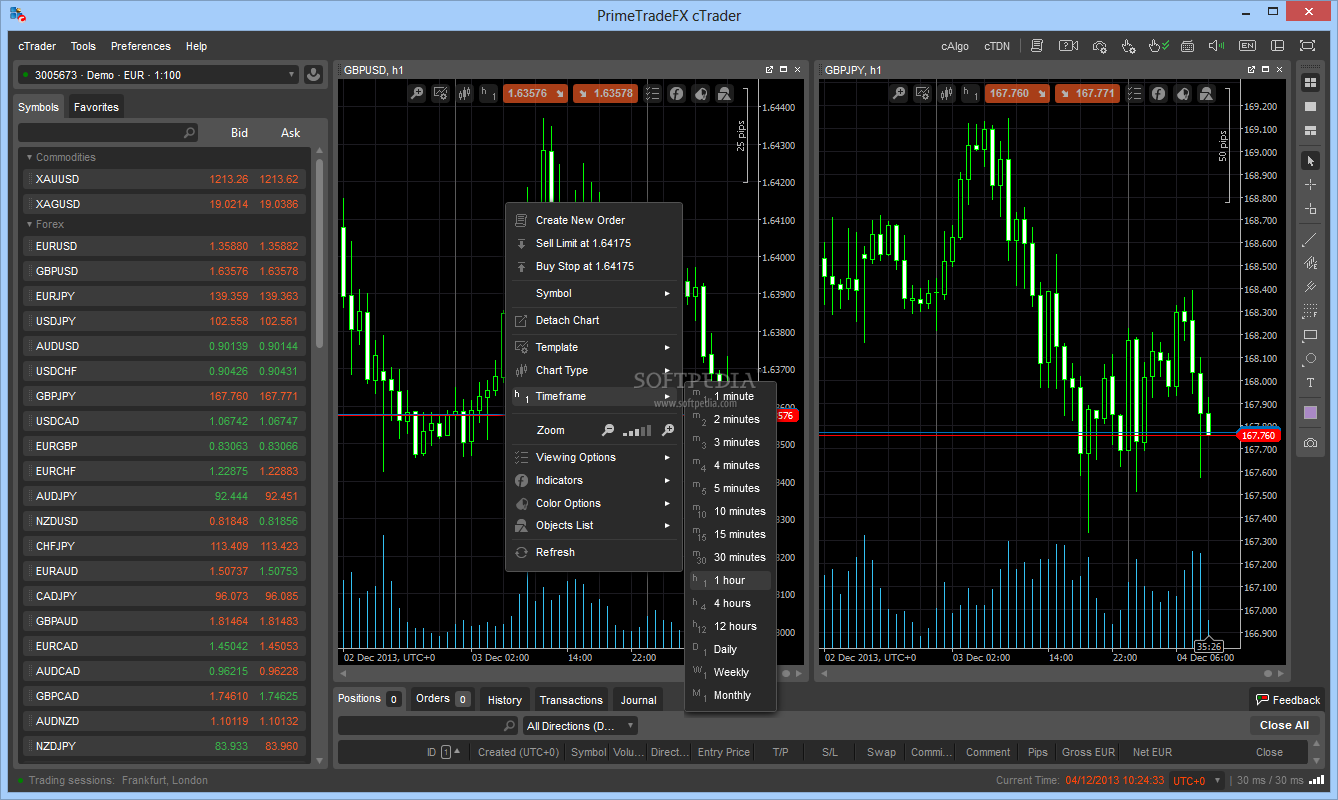Open objects list shapes icon on GBPJPY chart
Screen dimensions: 1338x800
pyautogui.click(x=1207, y=93)
